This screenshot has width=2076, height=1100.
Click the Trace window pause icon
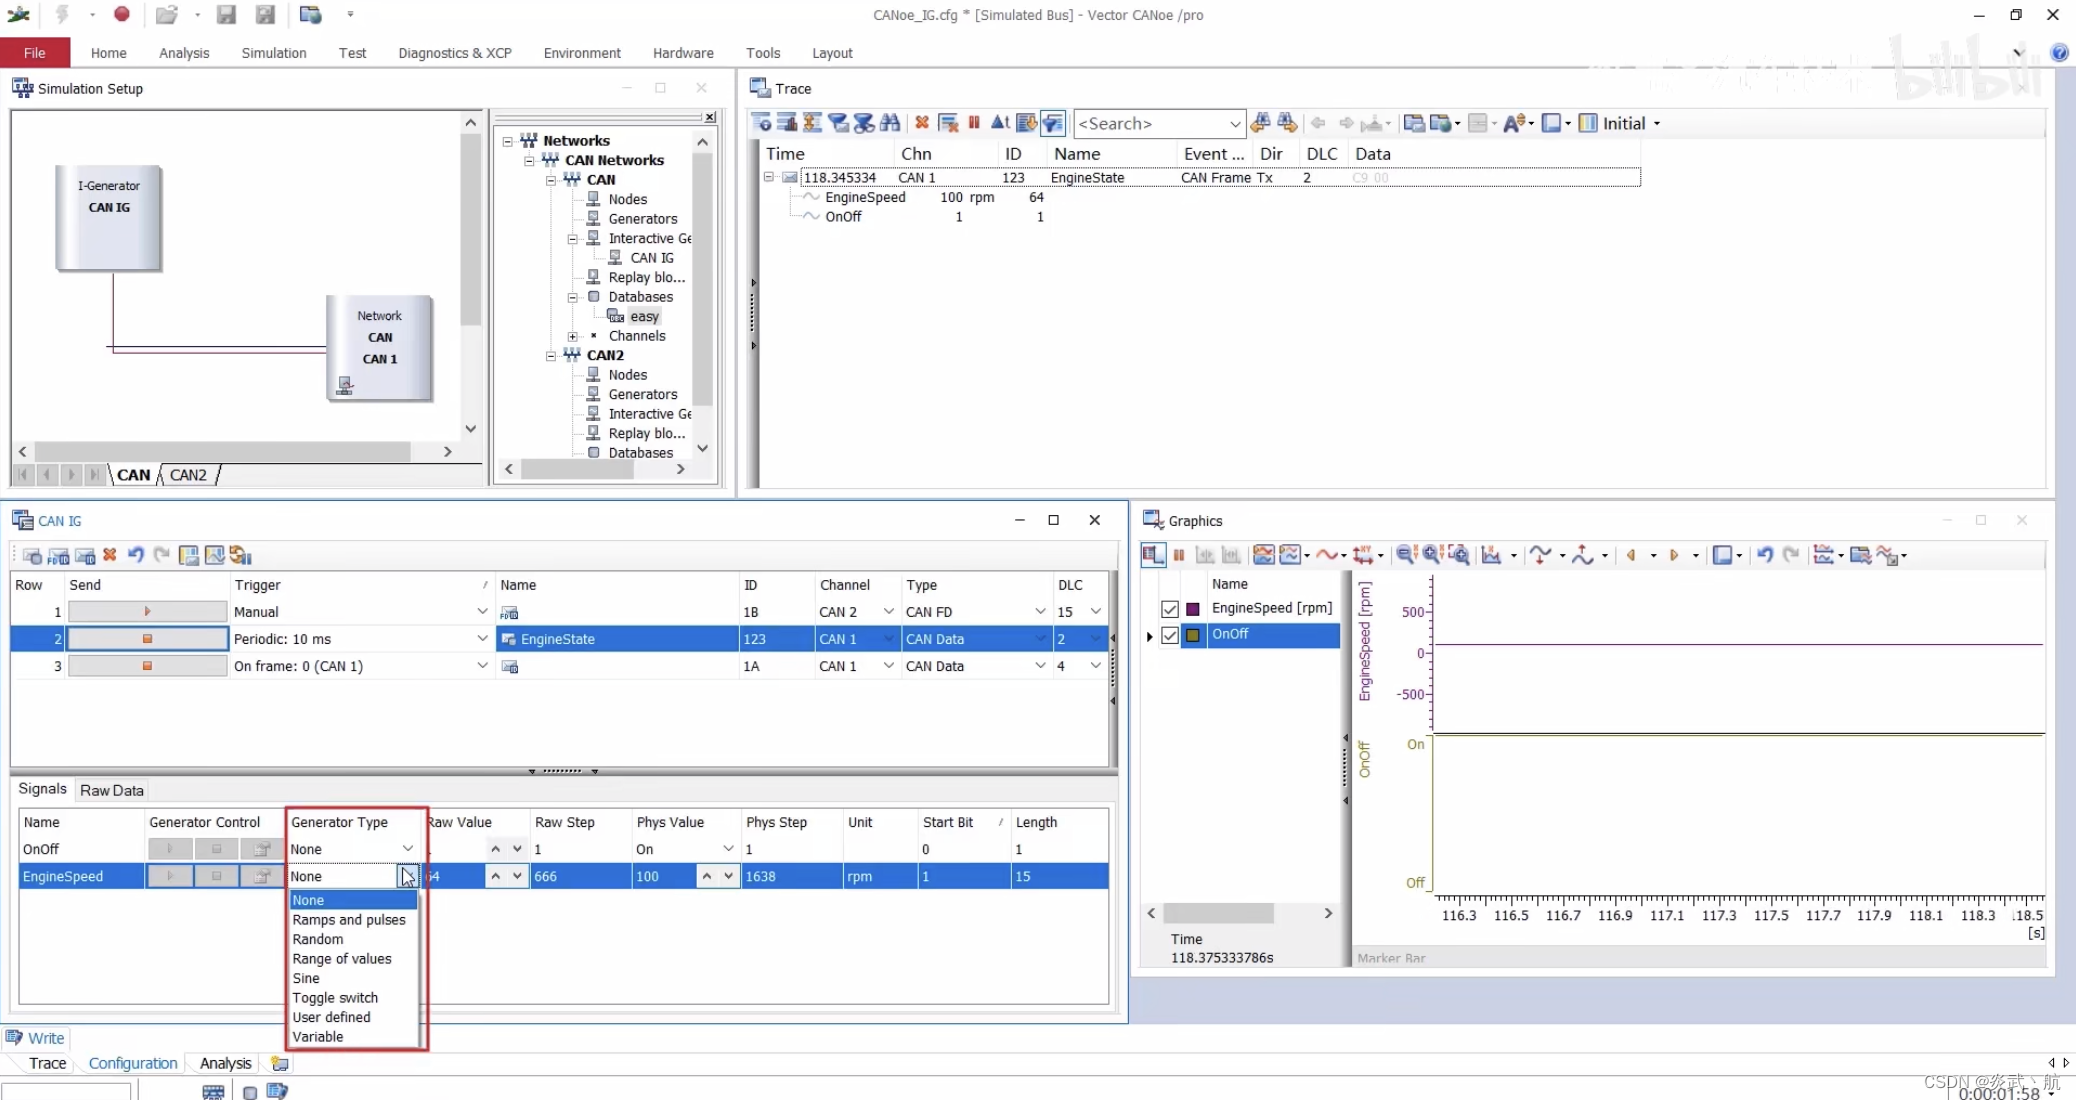(974, 123)
